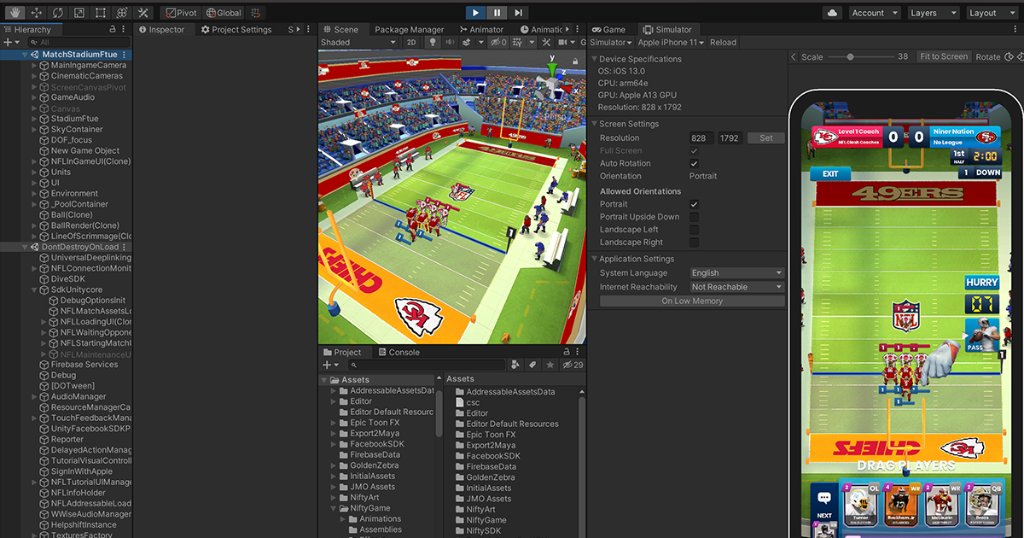Click the On Low Memory button

tap(692, 301)
